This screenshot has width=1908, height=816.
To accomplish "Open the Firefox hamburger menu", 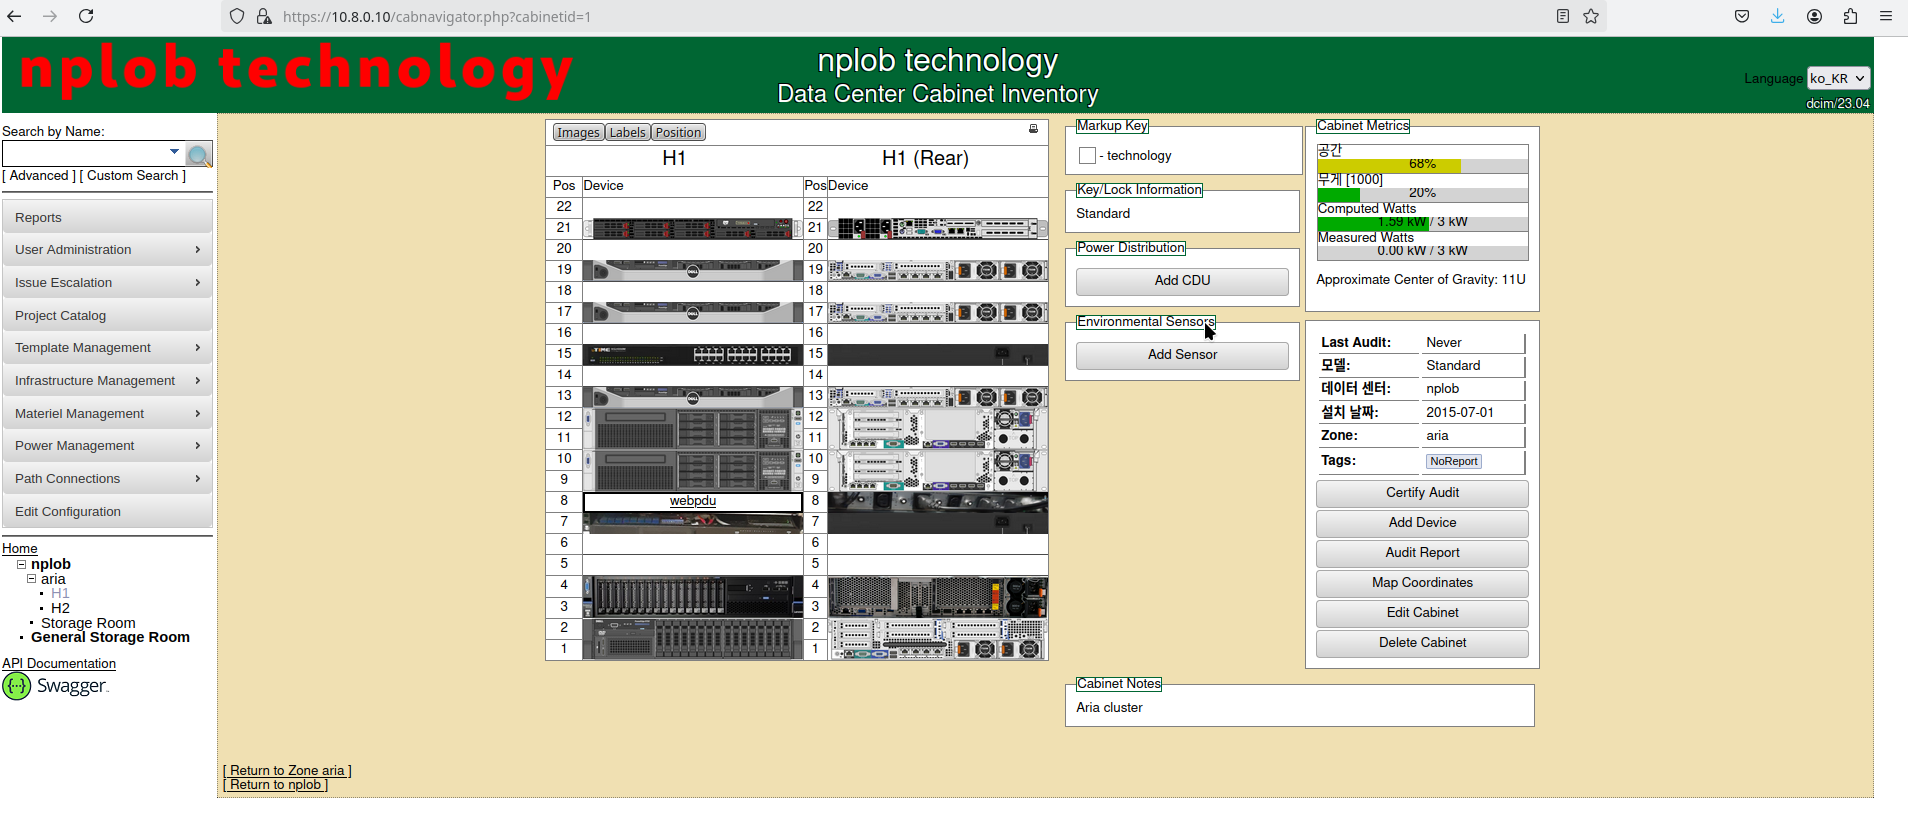I will 1886,16.
